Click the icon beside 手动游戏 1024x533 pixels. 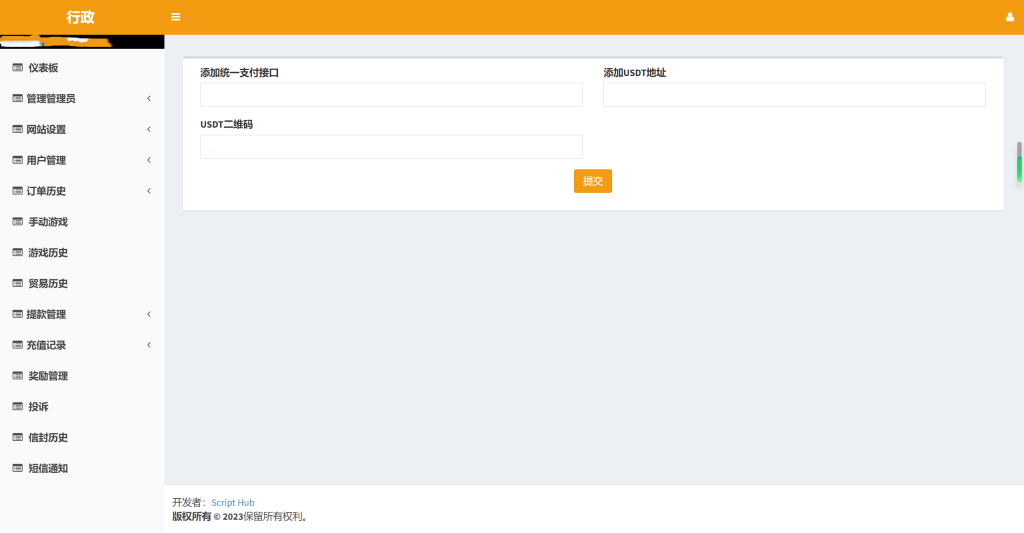tap(17, 222)
